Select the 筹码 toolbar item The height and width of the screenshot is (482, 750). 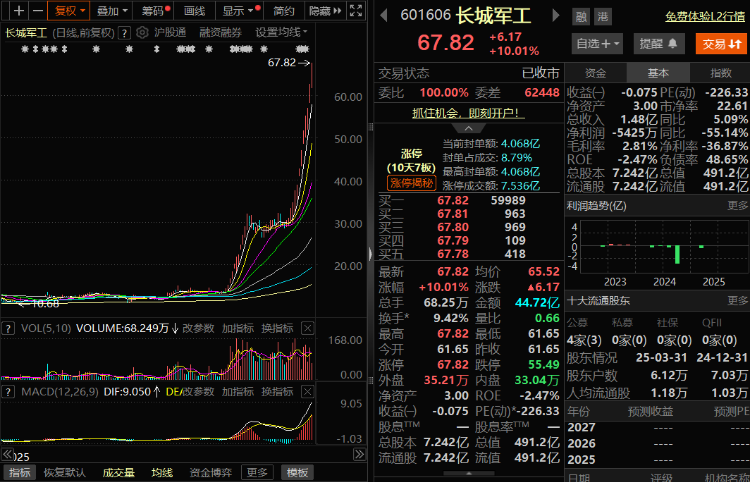point(154,11)
